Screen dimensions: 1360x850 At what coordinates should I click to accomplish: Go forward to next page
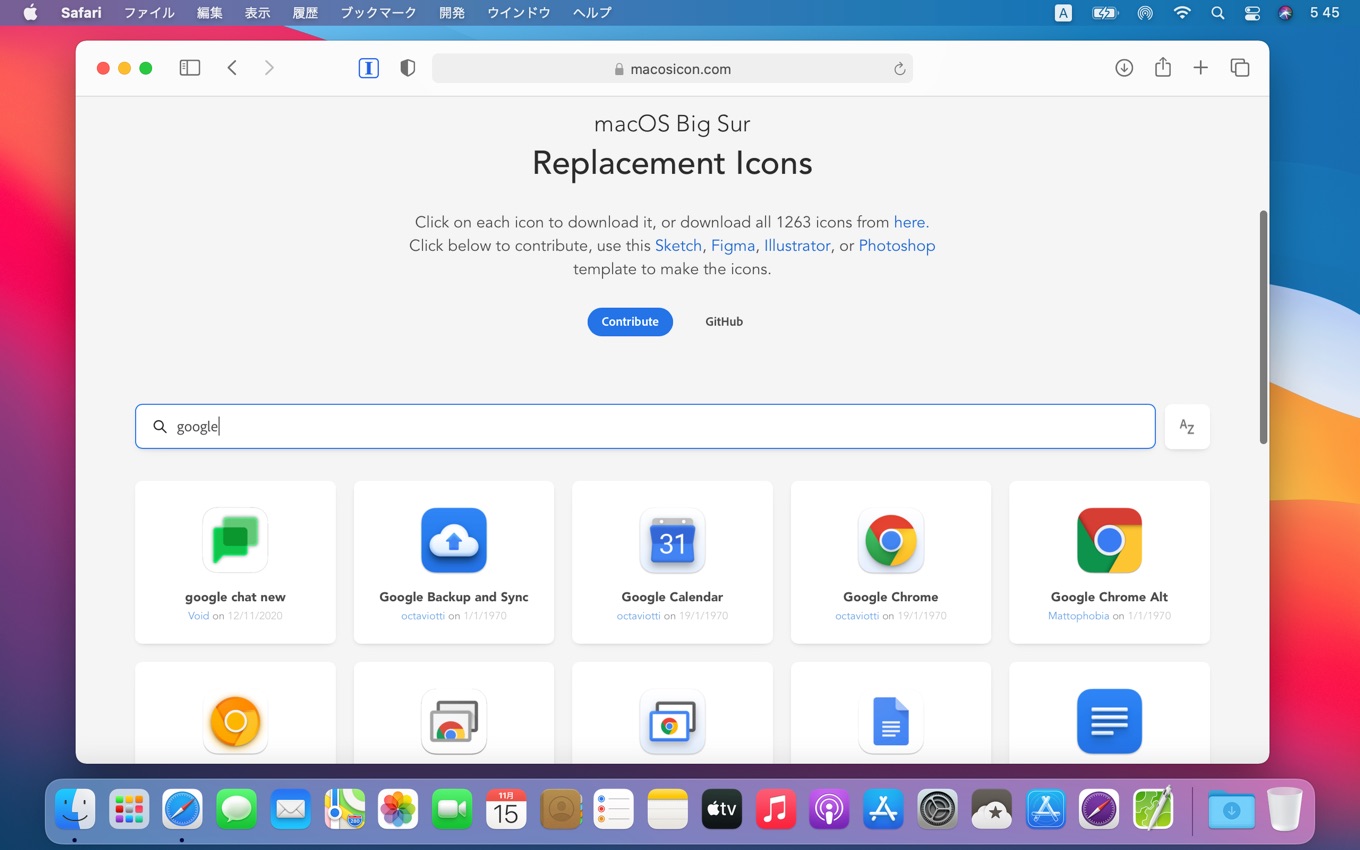click(269, 68)
